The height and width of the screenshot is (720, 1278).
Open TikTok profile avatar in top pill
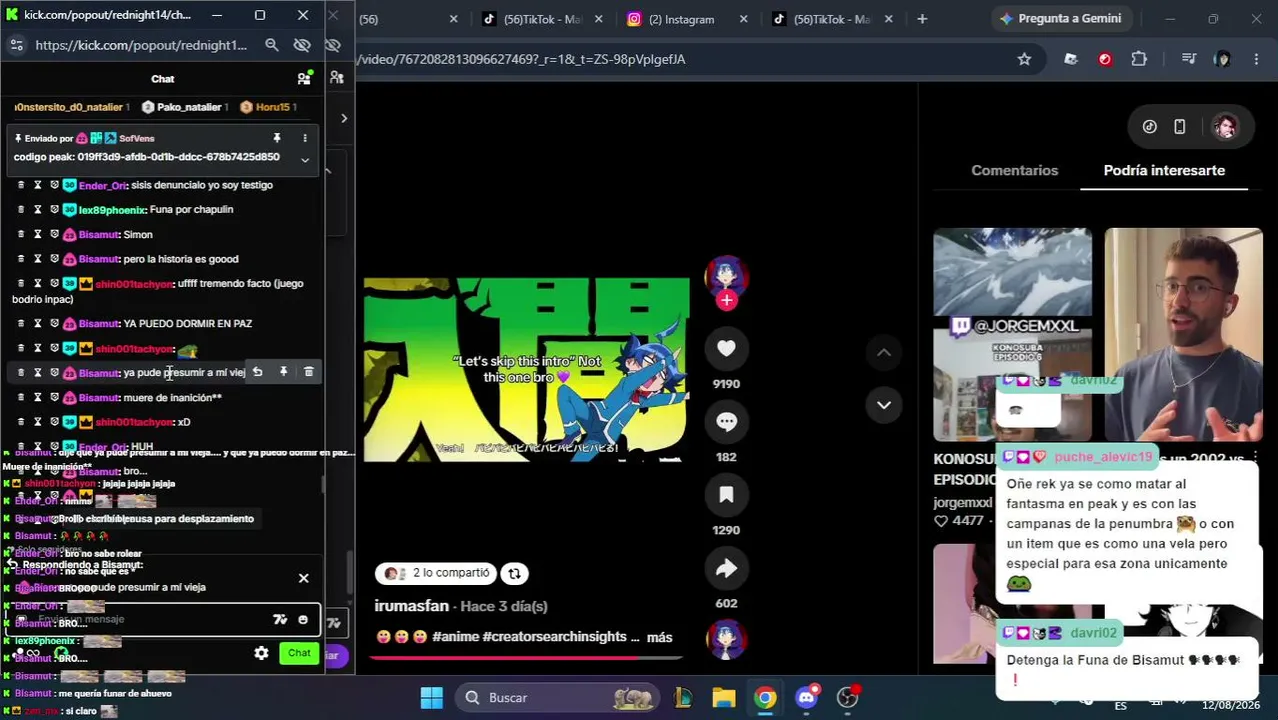click(1225, 127)
